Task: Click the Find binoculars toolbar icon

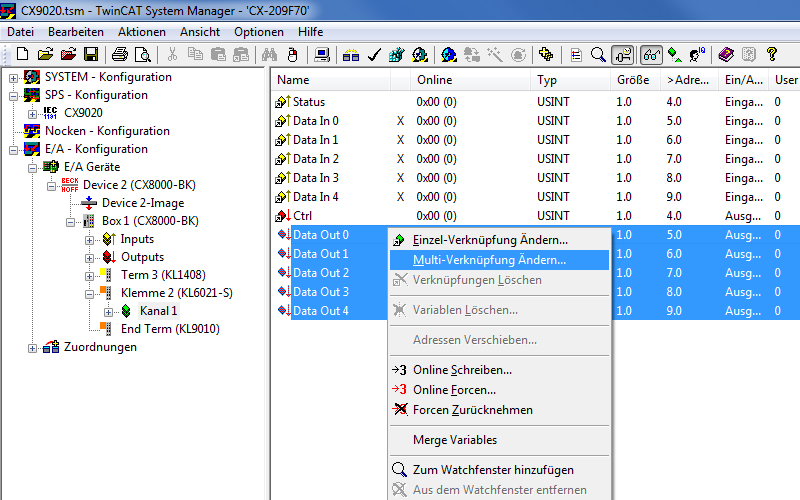Action: click(269, 54)
